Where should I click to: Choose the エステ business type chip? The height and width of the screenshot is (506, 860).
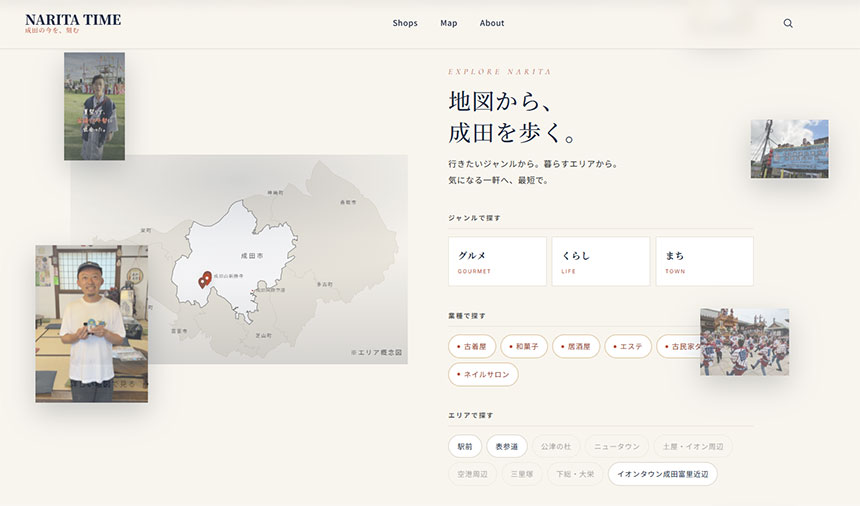628,346
